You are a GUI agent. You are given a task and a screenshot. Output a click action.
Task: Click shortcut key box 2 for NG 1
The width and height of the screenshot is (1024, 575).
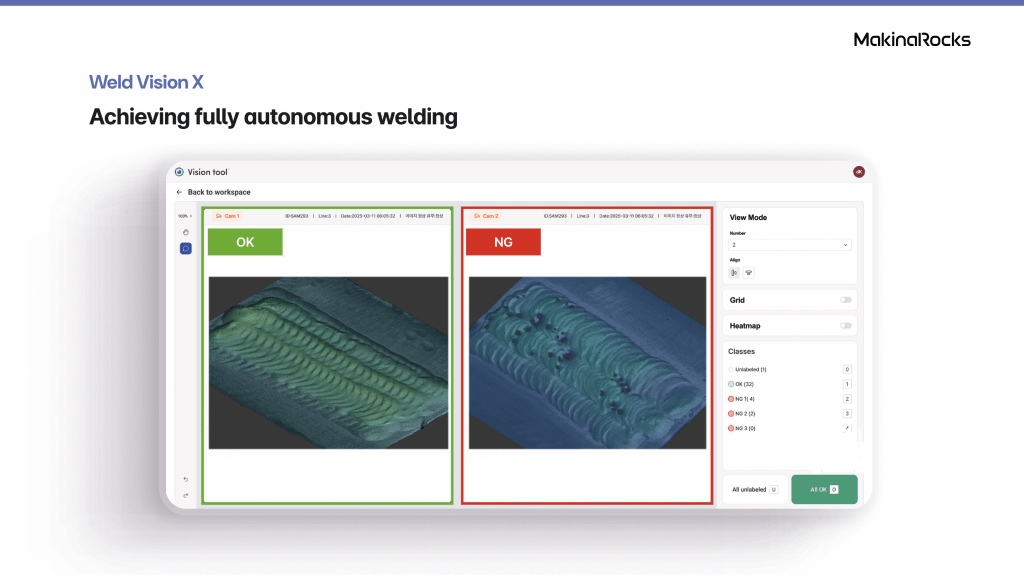847,399
